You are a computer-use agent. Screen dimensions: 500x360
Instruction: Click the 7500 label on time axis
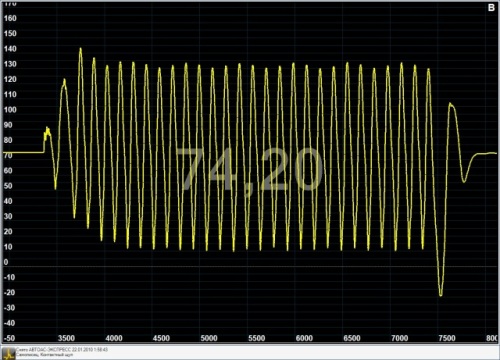447,338
